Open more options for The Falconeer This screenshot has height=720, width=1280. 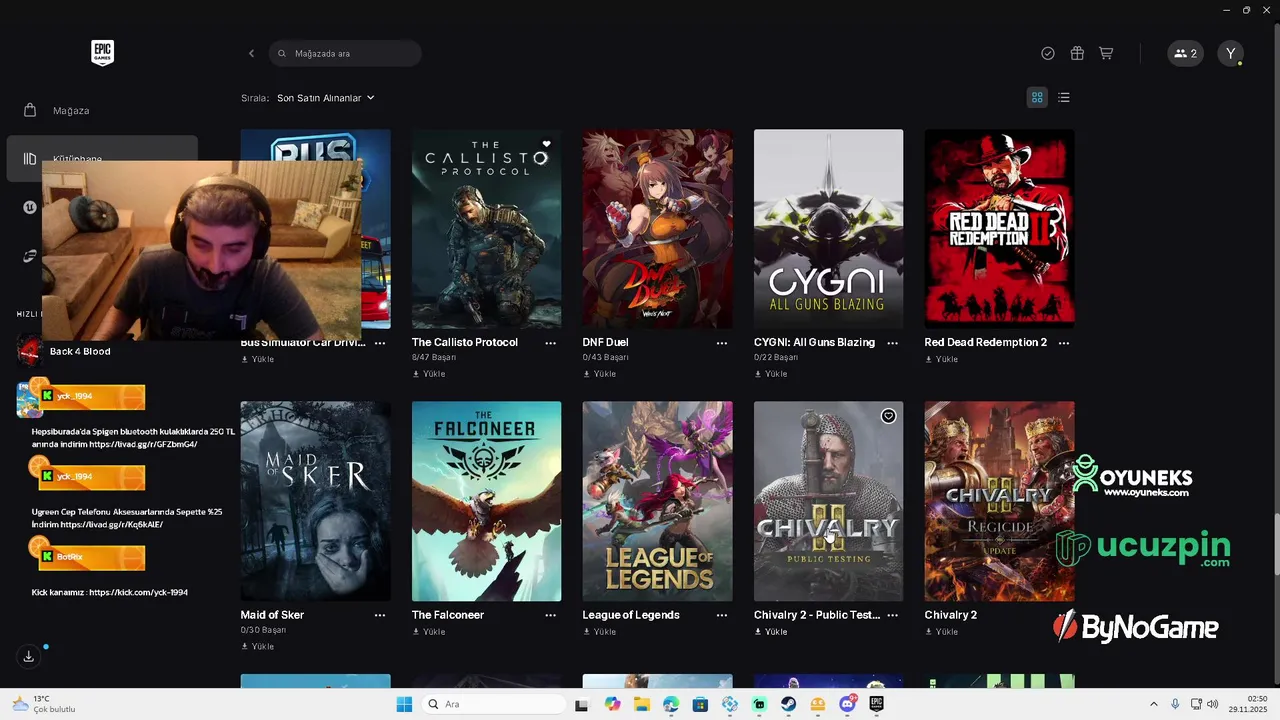pos(551,616)
